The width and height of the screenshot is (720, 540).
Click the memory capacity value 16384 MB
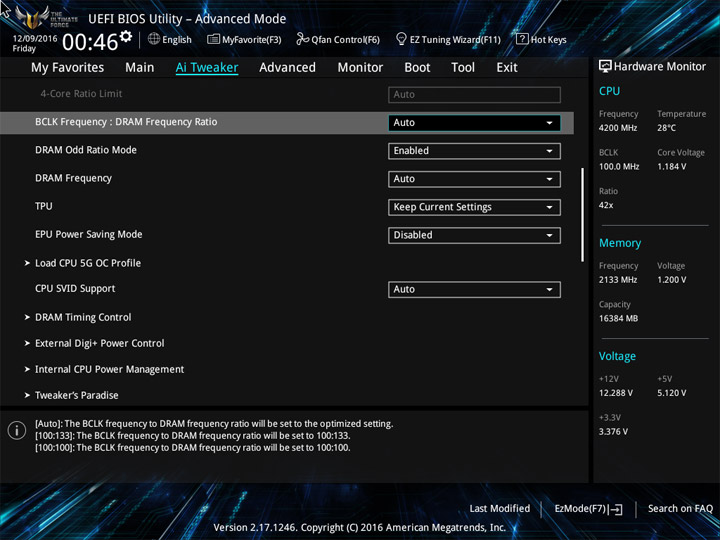click(619, 318)
